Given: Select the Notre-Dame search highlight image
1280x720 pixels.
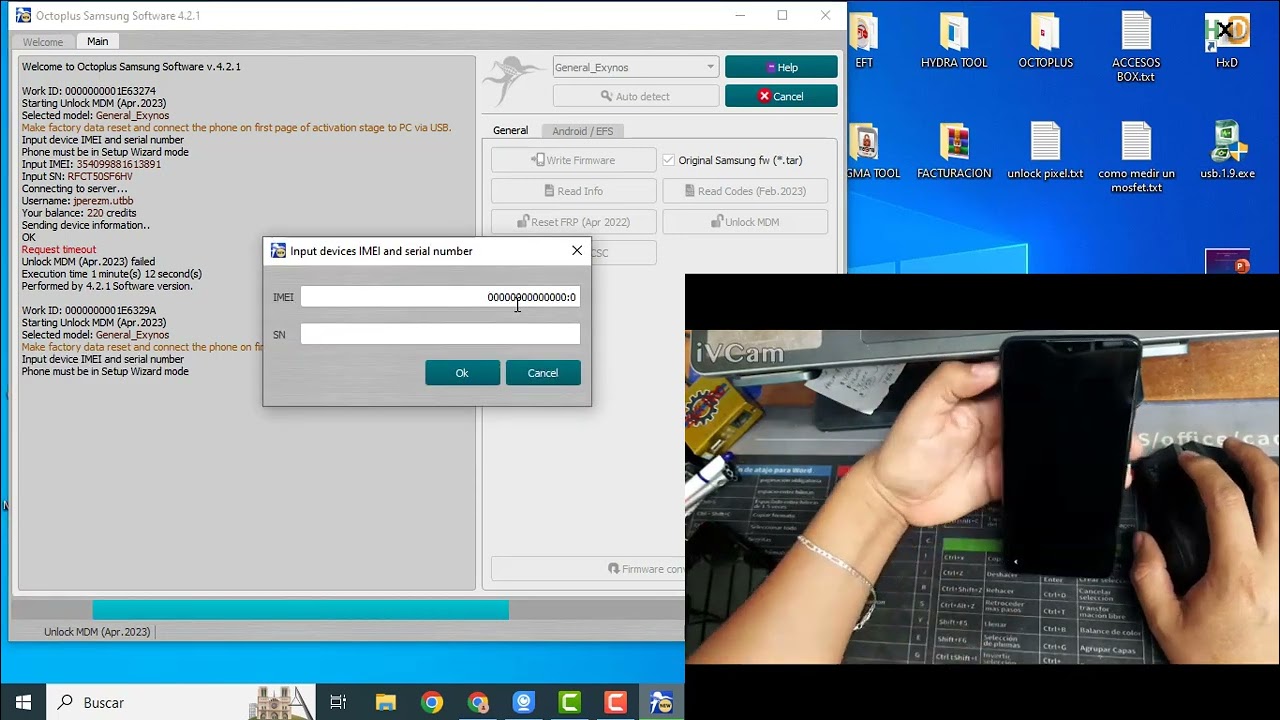Looking at the screenshot, I should [x=282, y=702].
